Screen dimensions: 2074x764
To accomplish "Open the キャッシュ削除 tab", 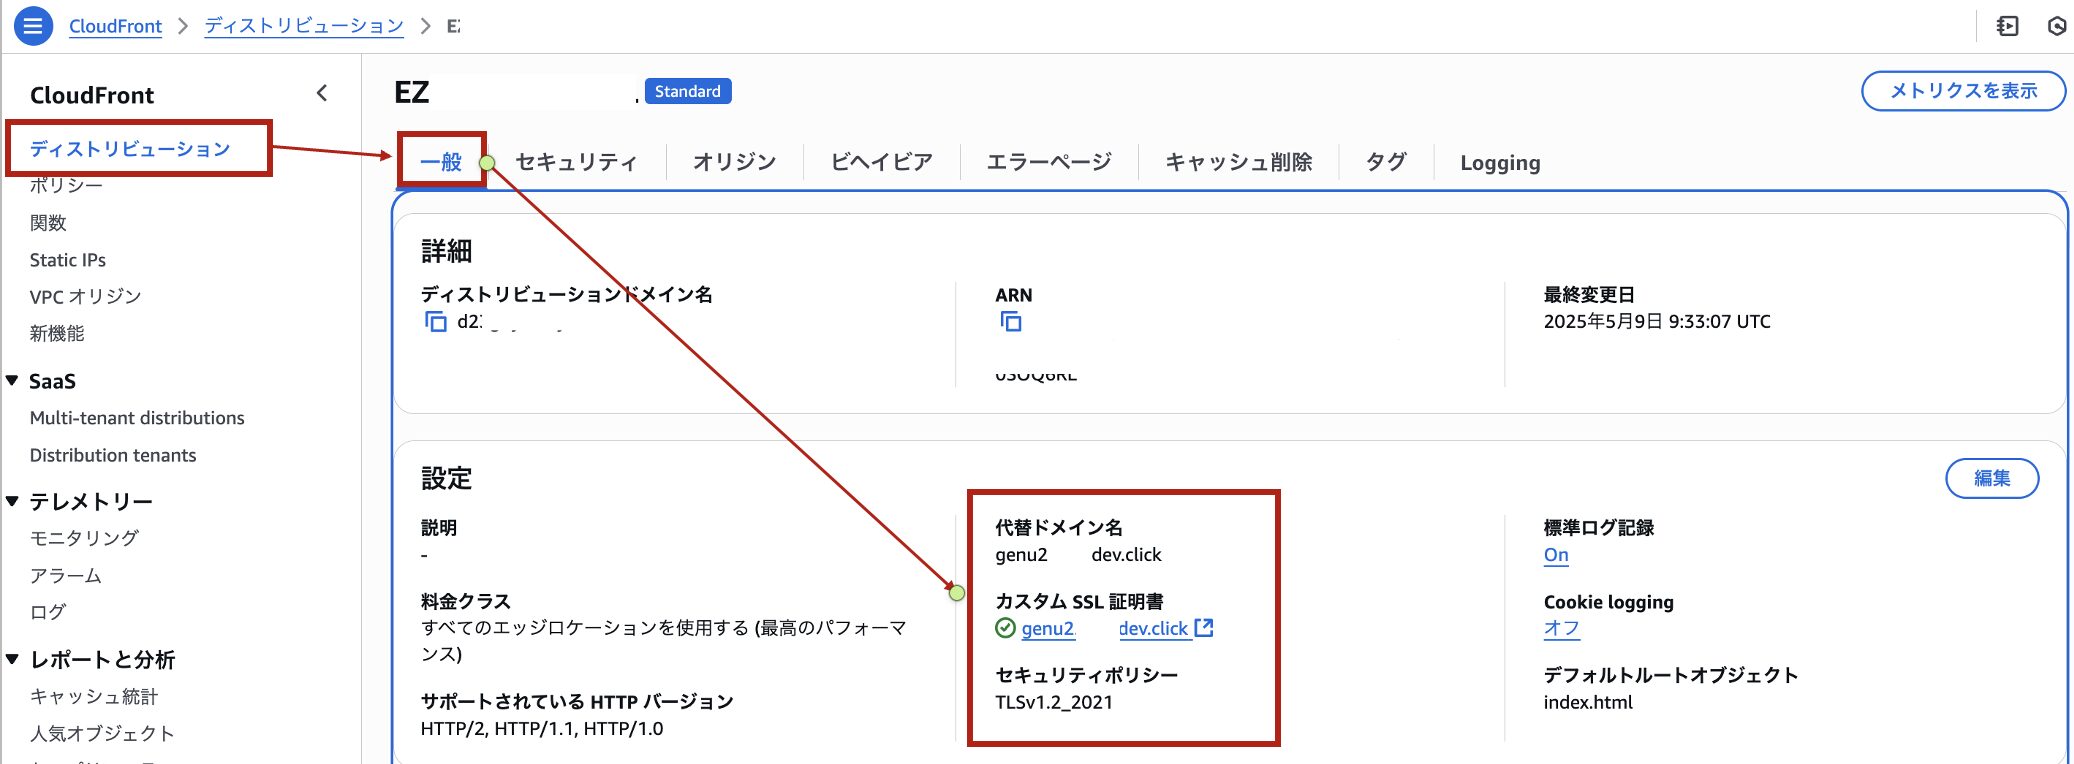I will (1238, 162).
